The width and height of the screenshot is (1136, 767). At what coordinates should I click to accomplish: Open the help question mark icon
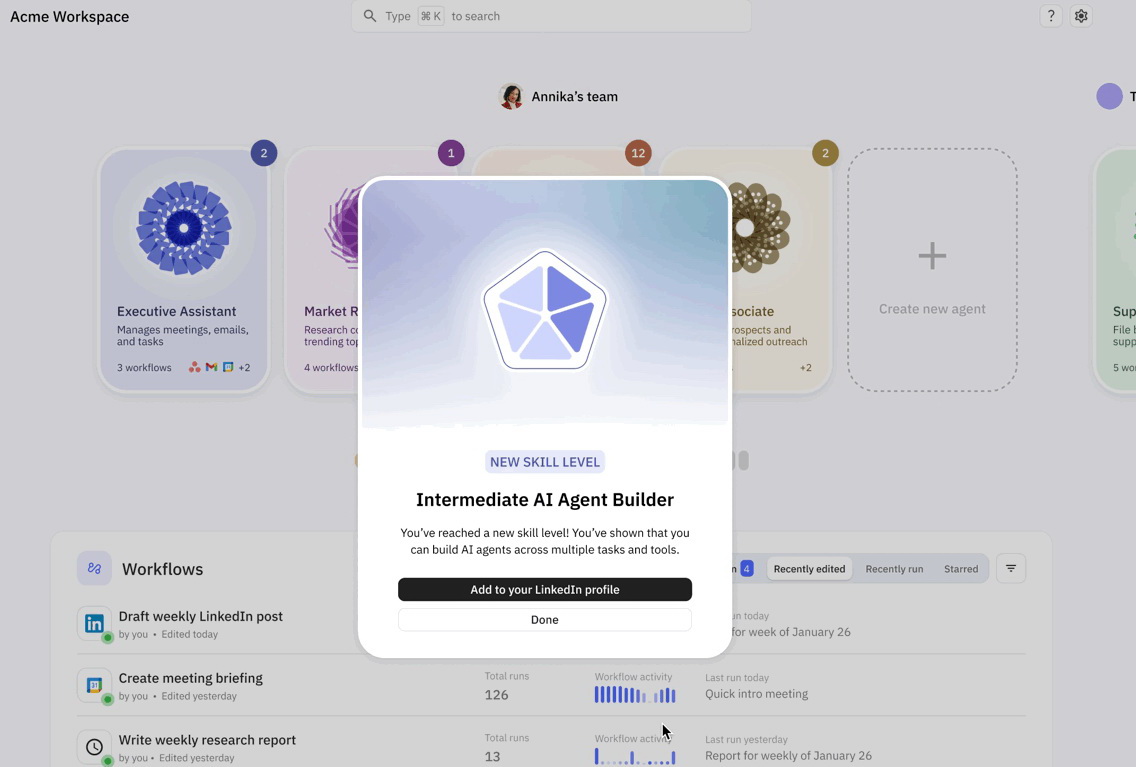pos(1050,16)
